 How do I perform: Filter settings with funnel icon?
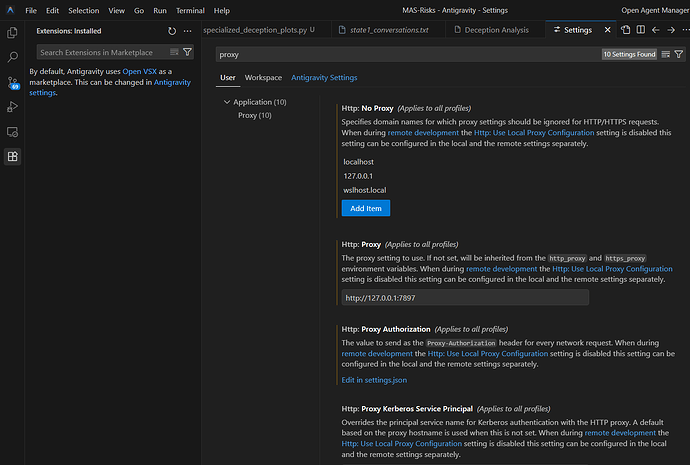point(679,54)
